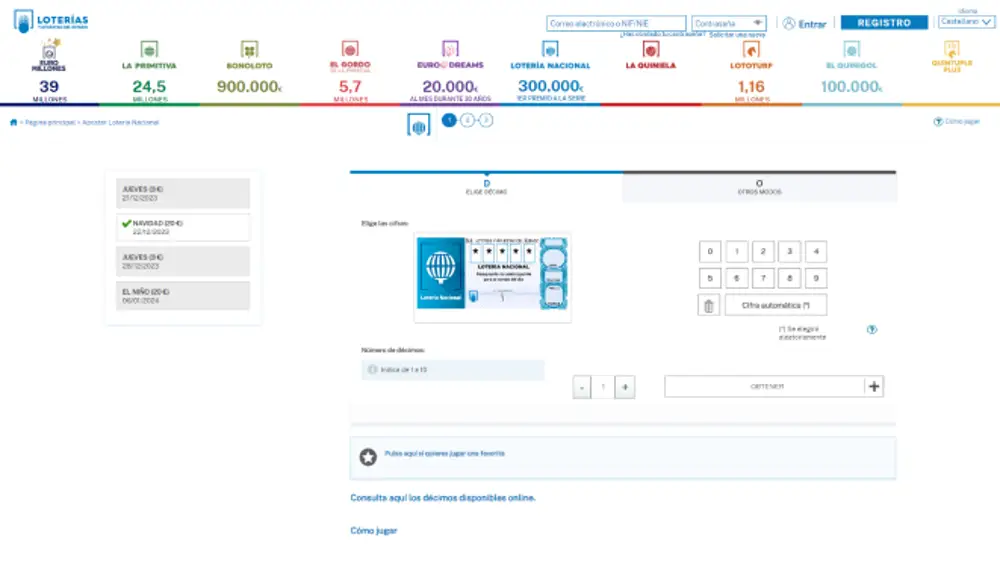Image resolution: width=1000 pixels, height=567 pixels.
Task: Select the Jueves 28/12/2023 draw
Action: (x=183, y=261)
